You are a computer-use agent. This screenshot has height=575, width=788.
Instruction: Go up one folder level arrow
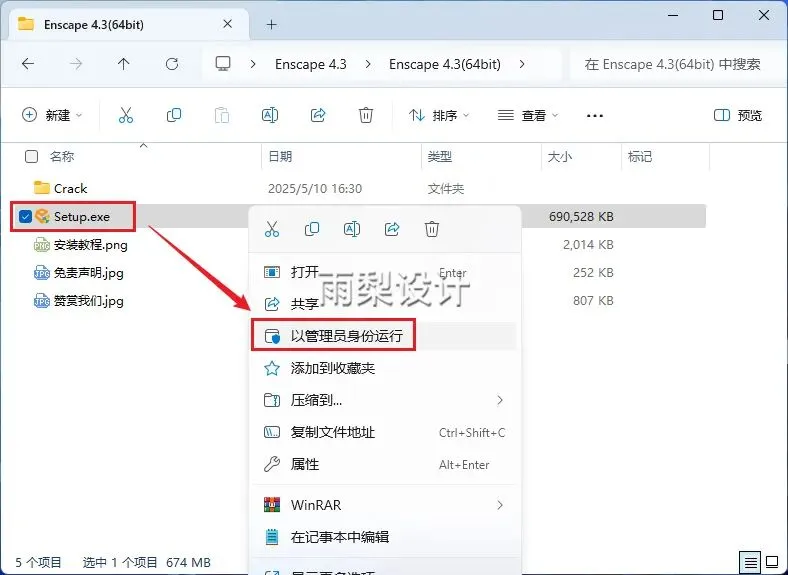(x=124, y=64)
